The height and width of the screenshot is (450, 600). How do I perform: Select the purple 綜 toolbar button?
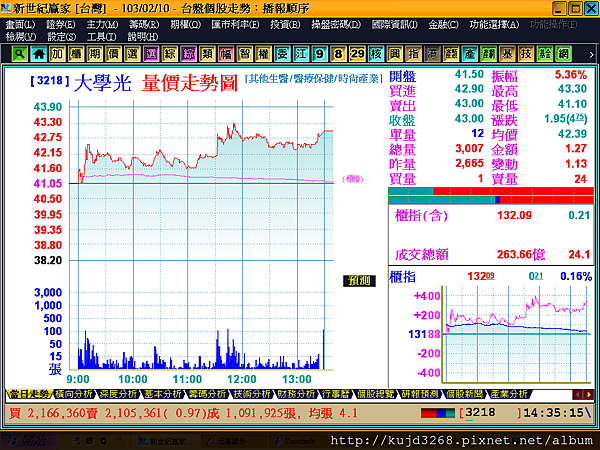(x=188, y=54)
